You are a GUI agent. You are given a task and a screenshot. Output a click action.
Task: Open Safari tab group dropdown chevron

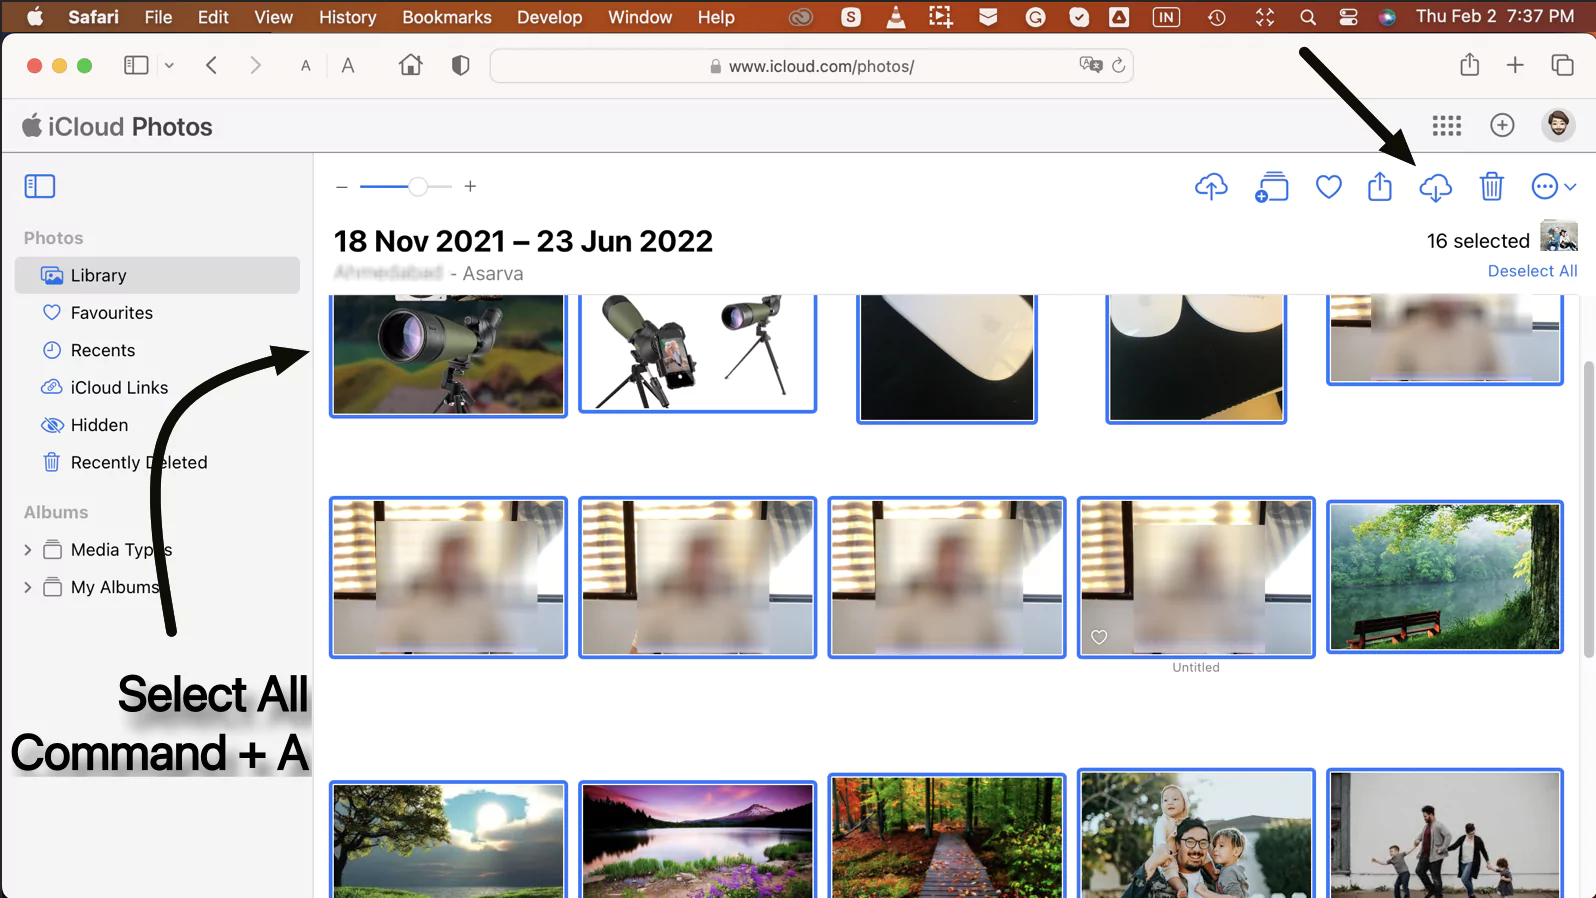click(169, 66)
